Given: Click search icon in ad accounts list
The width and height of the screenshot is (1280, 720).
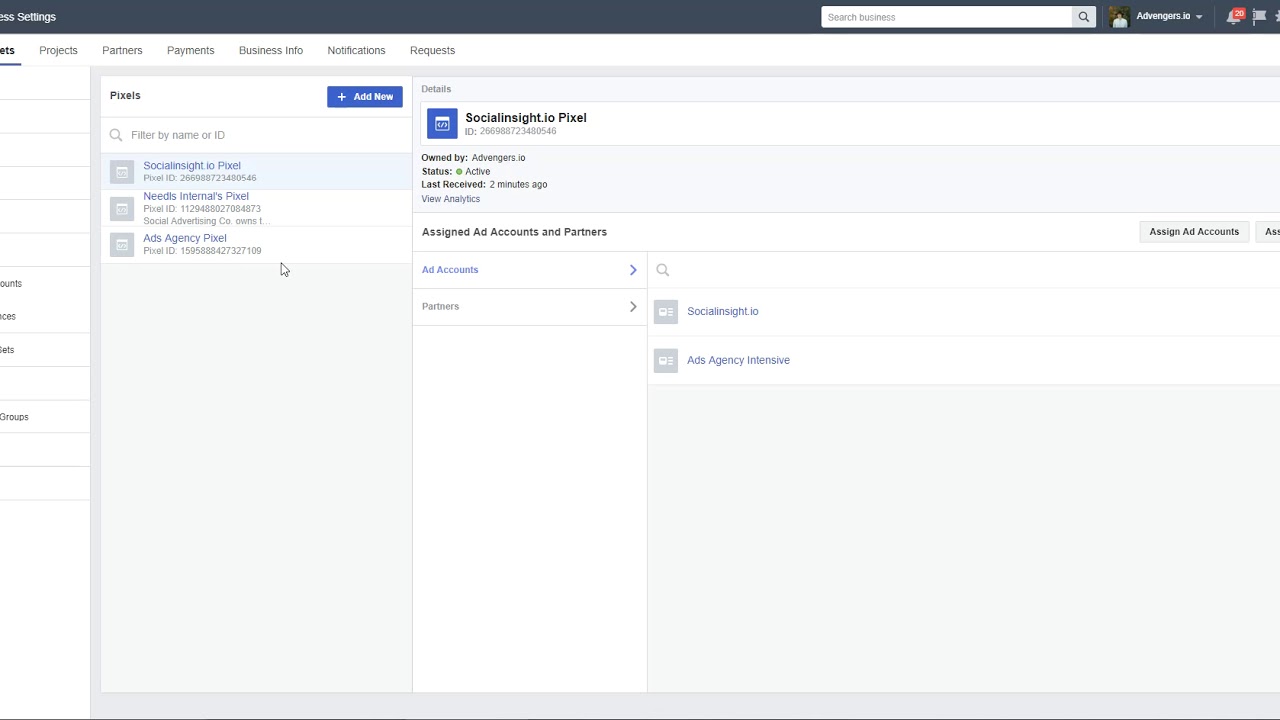Looking at the screenshot, I should [662, 270].
